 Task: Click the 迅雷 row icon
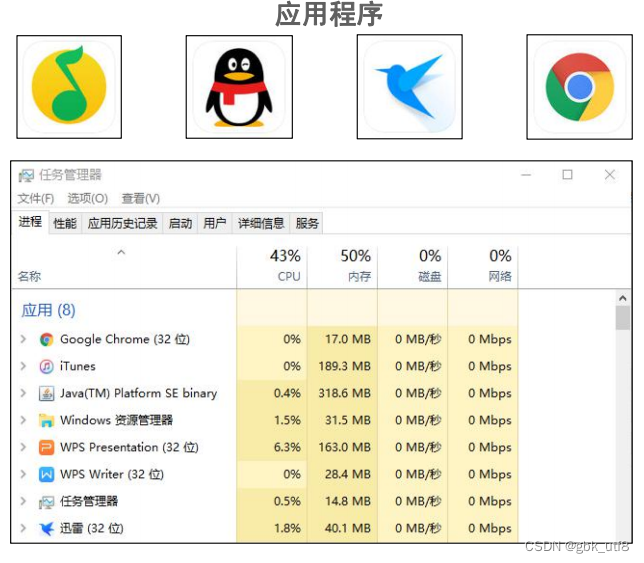pyautogui.click(x=46, y=529)
